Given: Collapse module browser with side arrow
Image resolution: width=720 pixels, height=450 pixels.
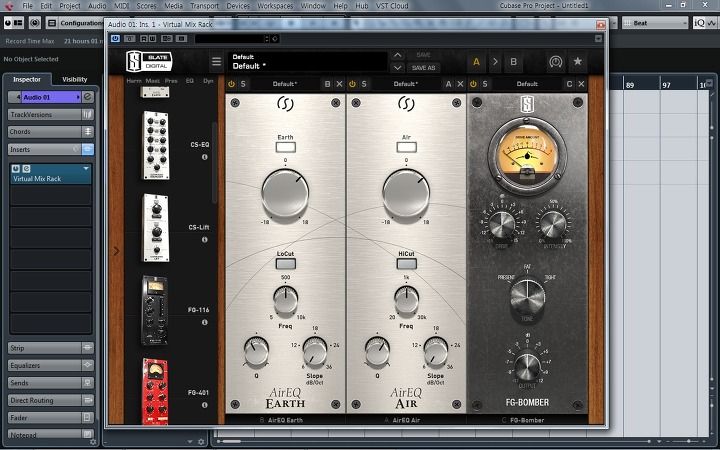Looking at the screenshot, I should (x=116, y=251).
